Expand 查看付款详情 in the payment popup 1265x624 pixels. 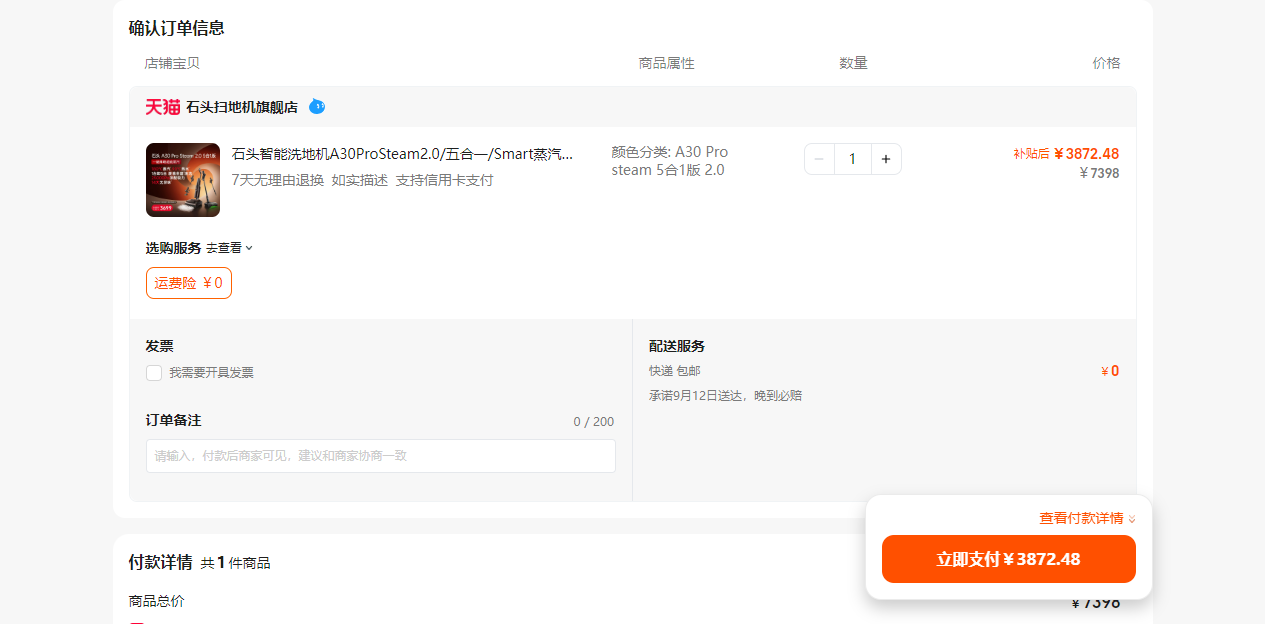coord(1081,518)
